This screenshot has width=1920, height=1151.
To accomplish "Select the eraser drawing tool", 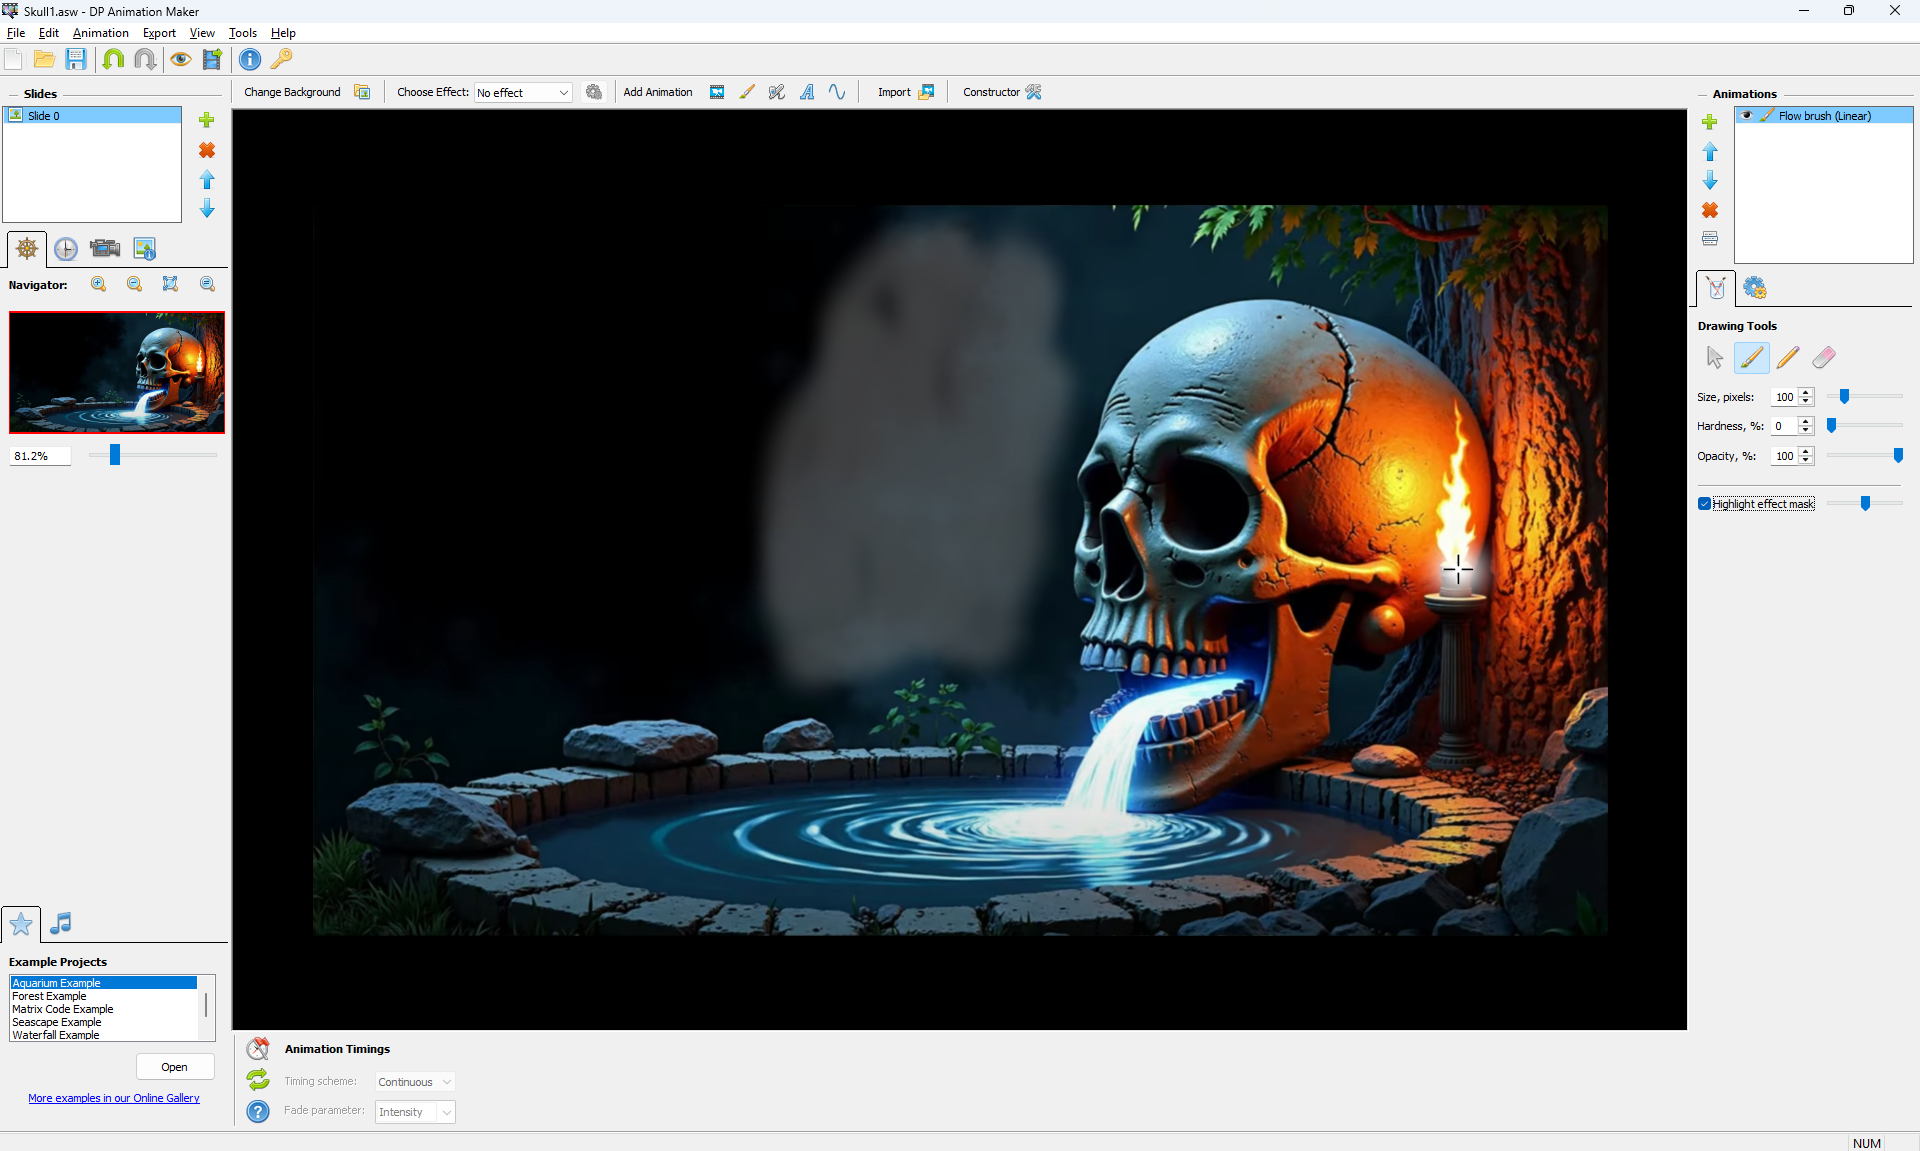I will [1824, 358].
